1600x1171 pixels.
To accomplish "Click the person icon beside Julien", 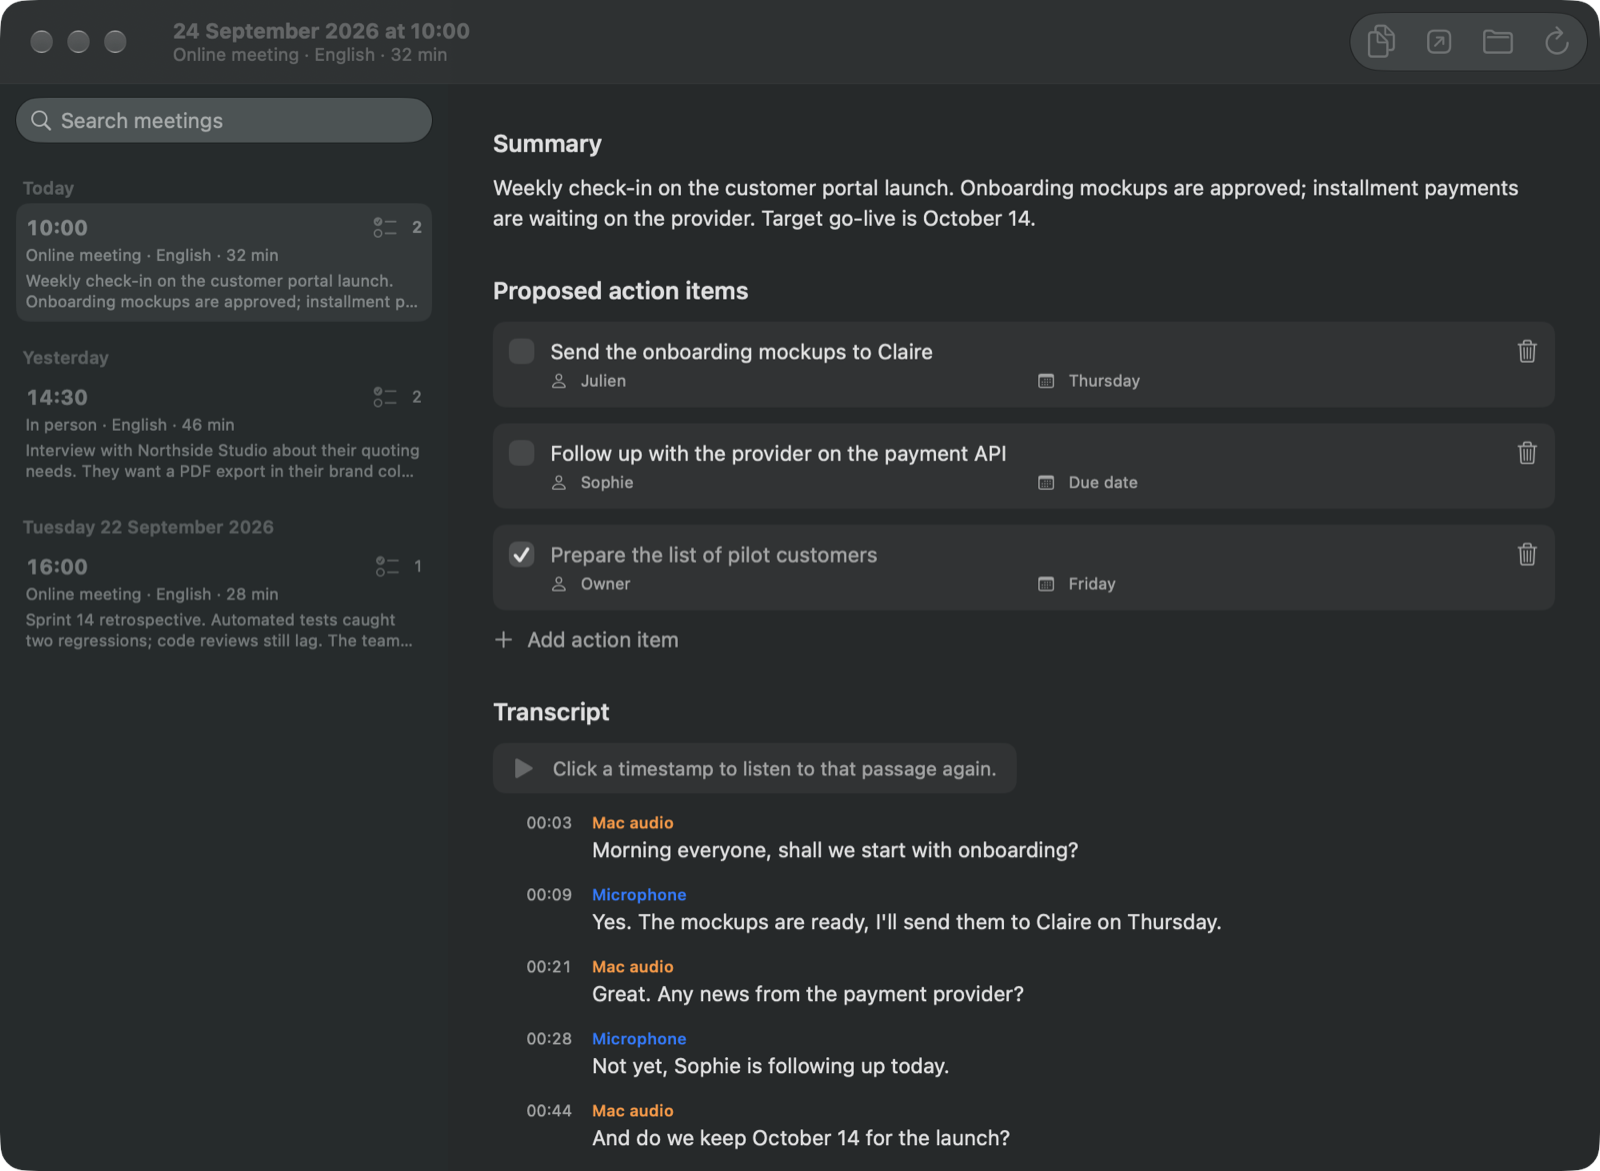I will [x=559, y=381].
